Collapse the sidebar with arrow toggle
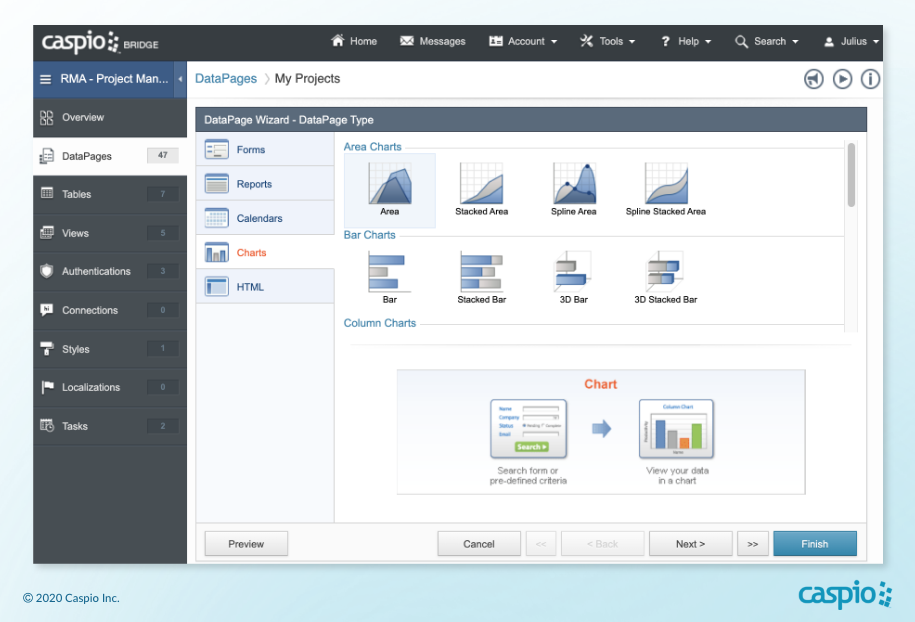The height and width of the screenshot is (622, 915). click(x=180, y=79)
